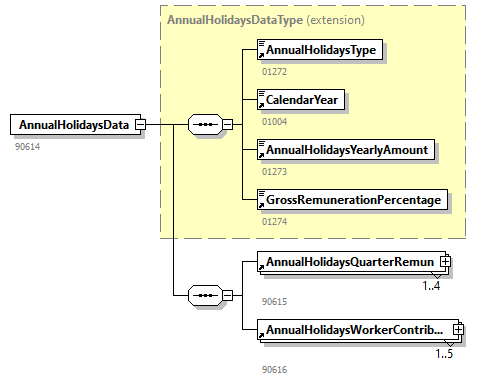Expand the AnnualHolidaysWorkerContrib element
The image size is (496, 382).
(458, 330)
